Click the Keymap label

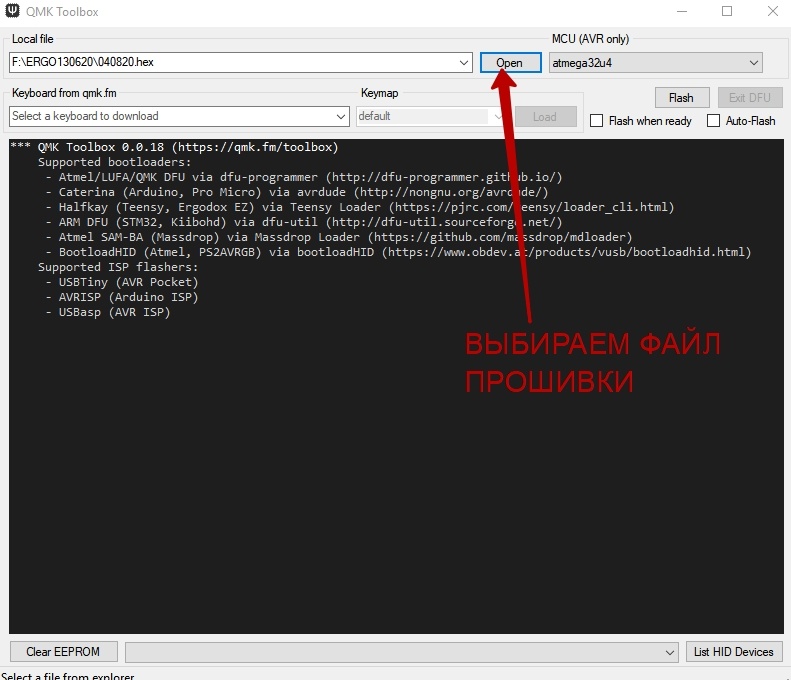[379, 93]
